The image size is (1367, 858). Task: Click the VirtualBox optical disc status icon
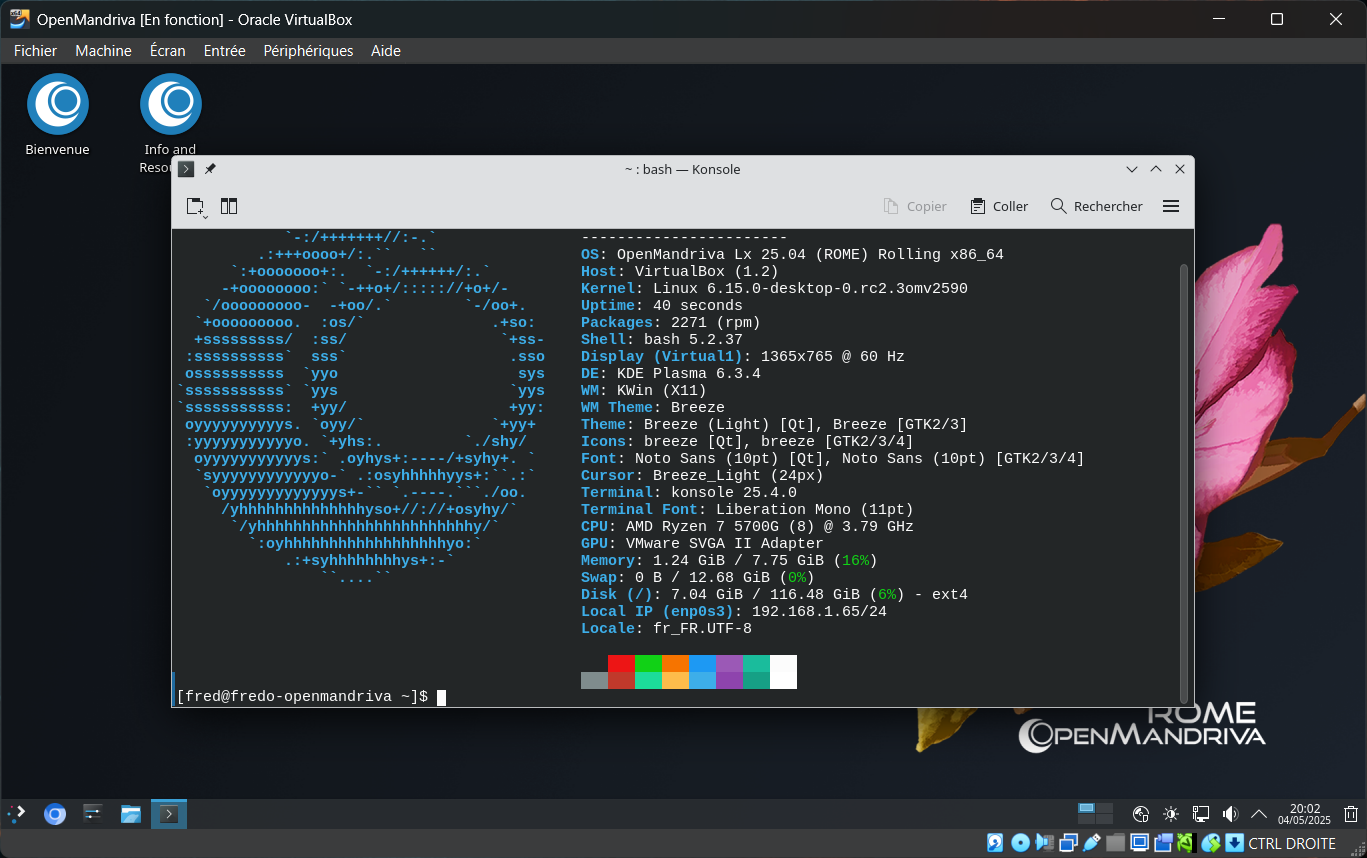click(1020, 843)
